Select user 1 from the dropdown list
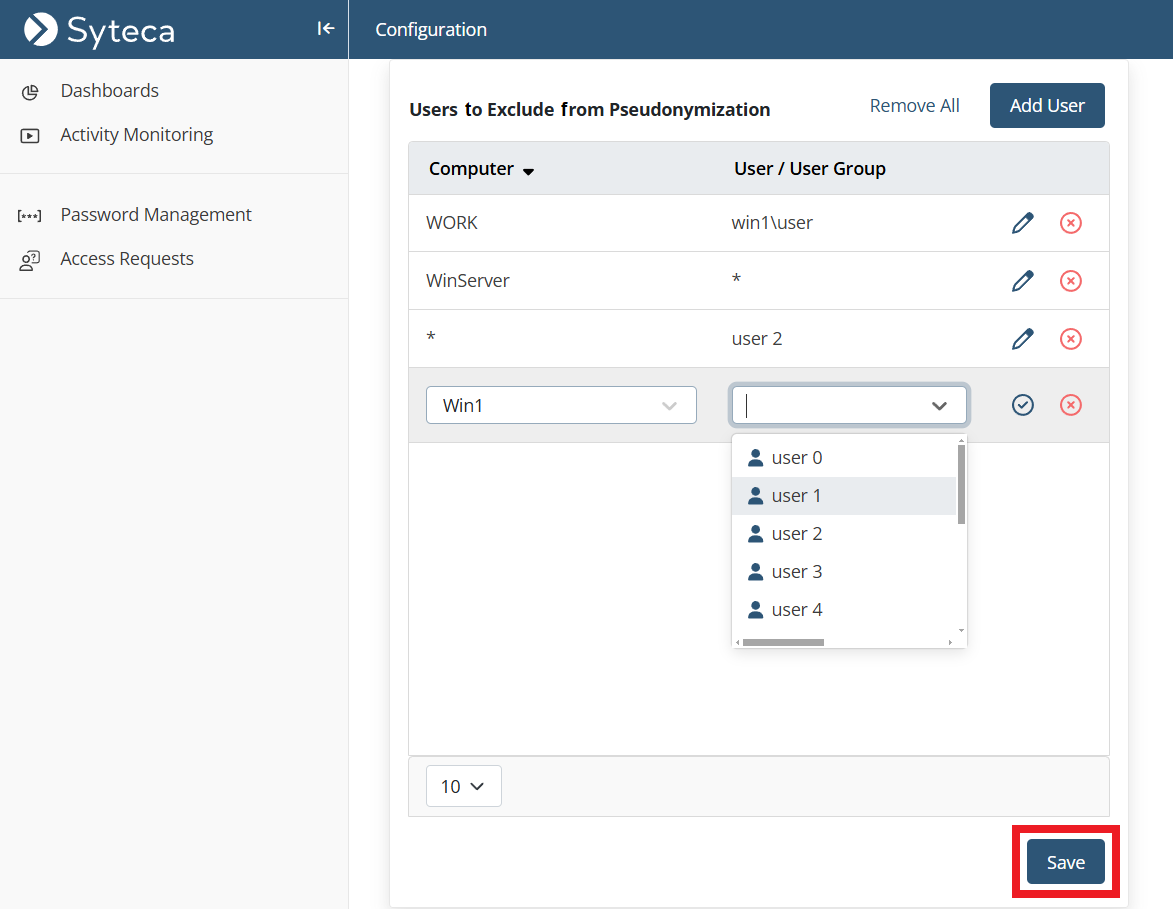 [796, 496]
